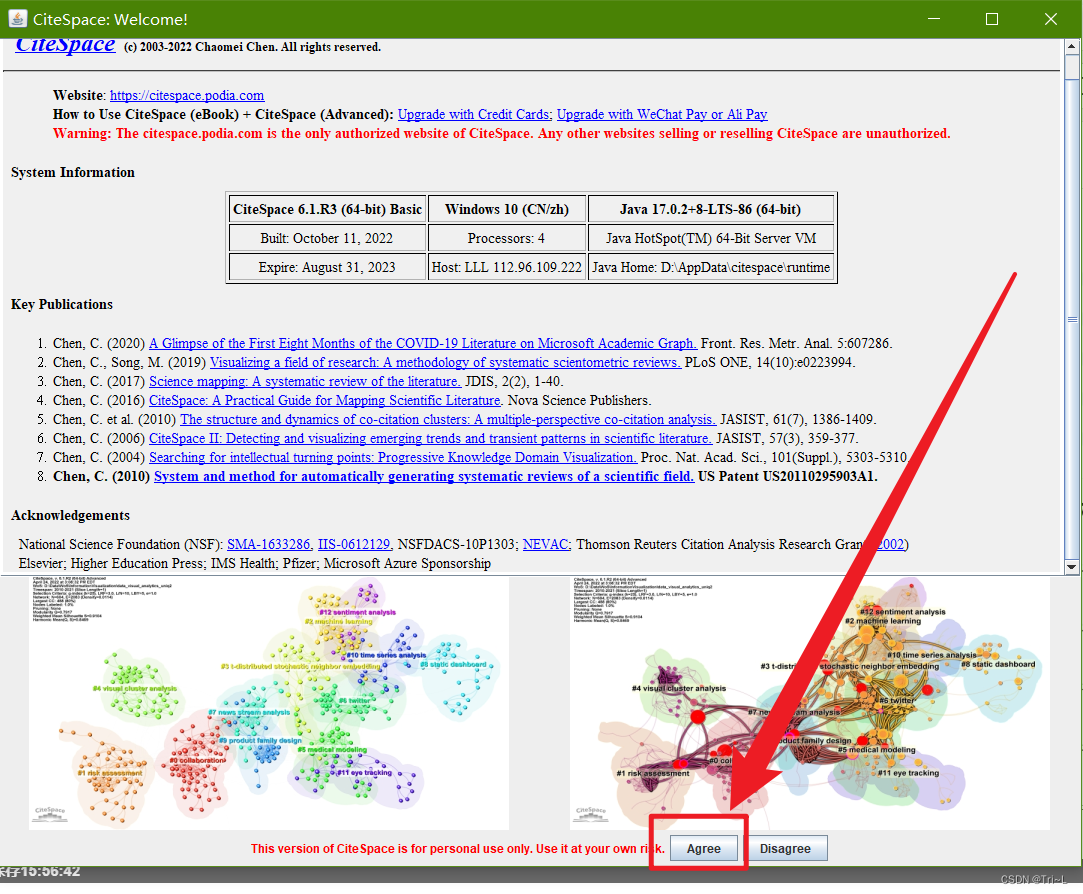Viewport: 1083px width, 894px height.
Task: Click the scrollbar down arrow
Action: click(1071, 567)
